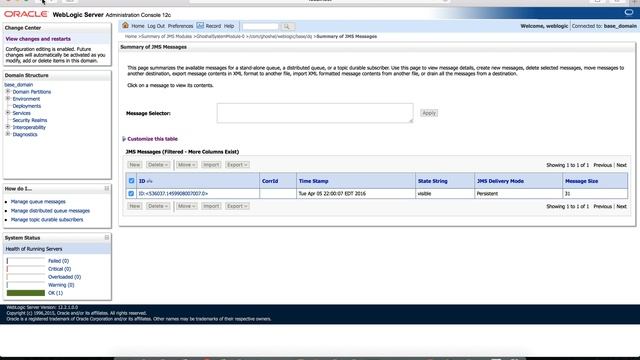Click the Record toolbar item

213,26
